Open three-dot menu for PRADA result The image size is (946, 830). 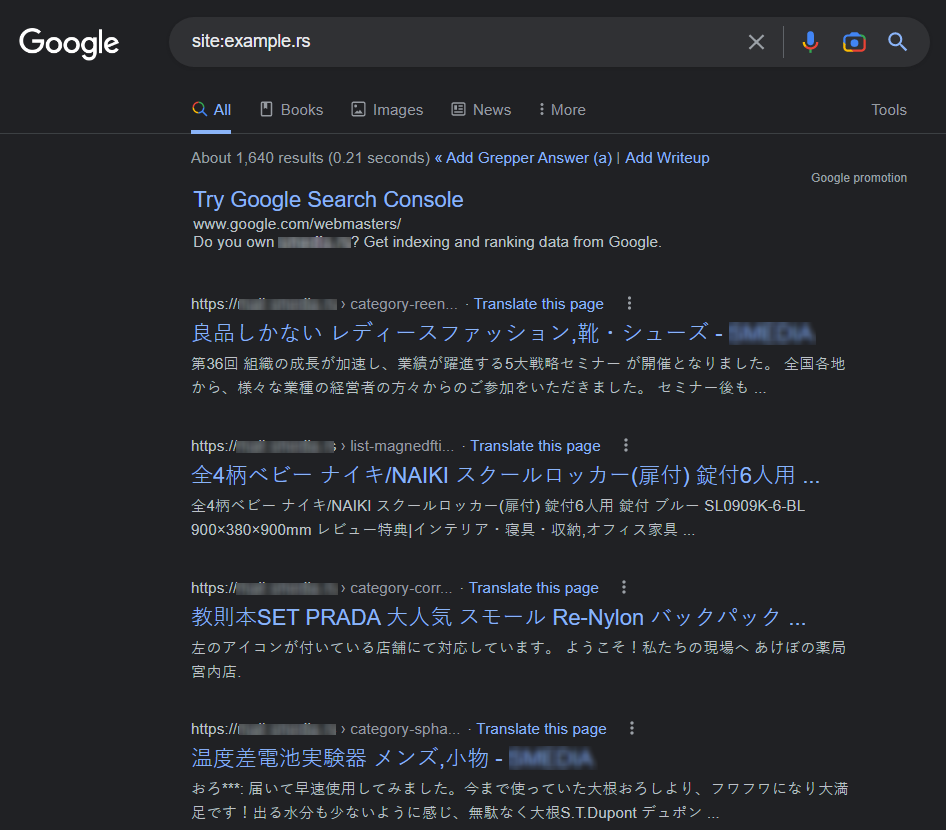[x=624, y=588]
